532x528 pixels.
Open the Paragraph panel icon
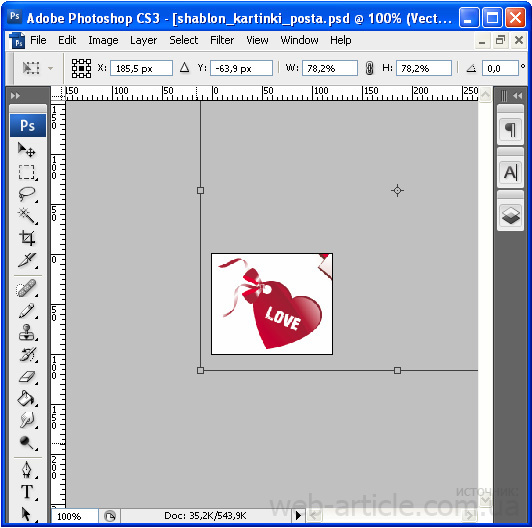(510, 129)
